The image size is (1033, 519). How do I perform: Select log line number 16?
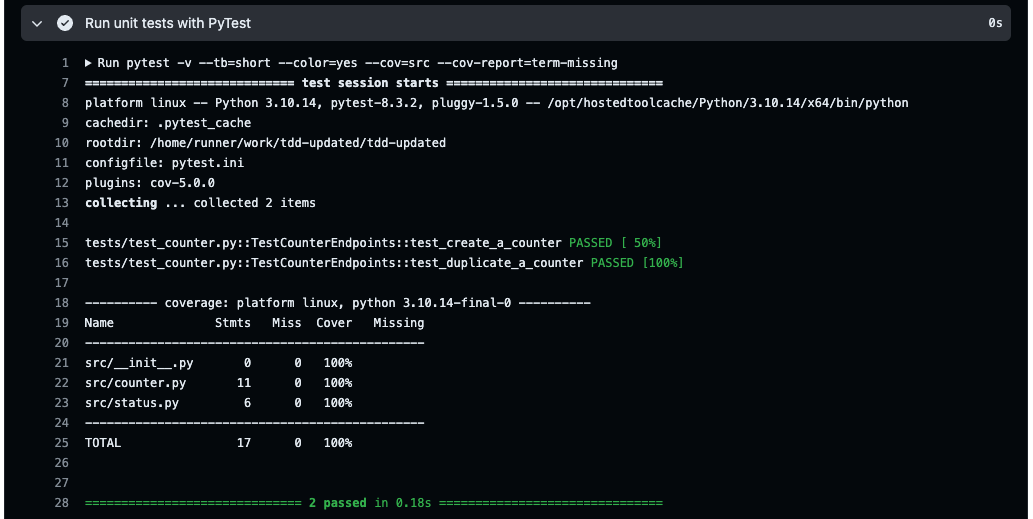coord(62,263)
